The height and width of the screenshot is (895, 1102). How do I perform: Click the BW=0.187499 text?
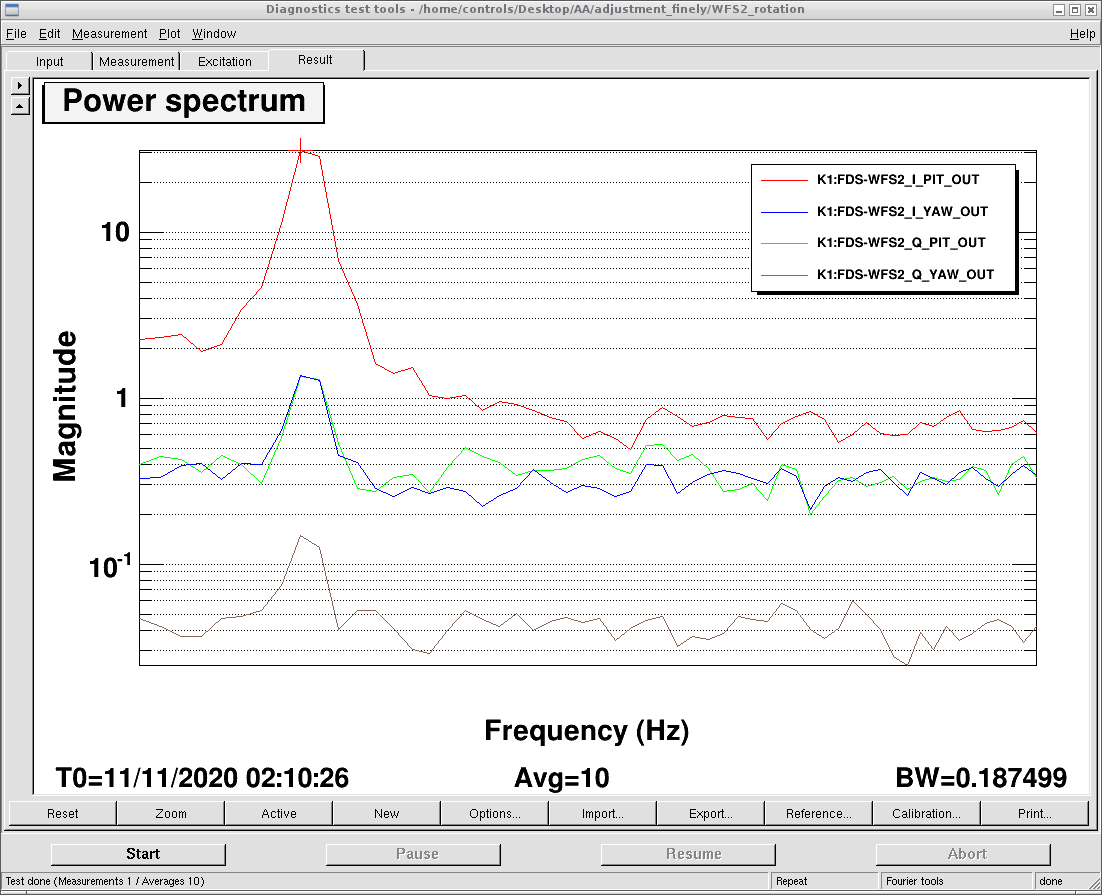tap(981, 778)
